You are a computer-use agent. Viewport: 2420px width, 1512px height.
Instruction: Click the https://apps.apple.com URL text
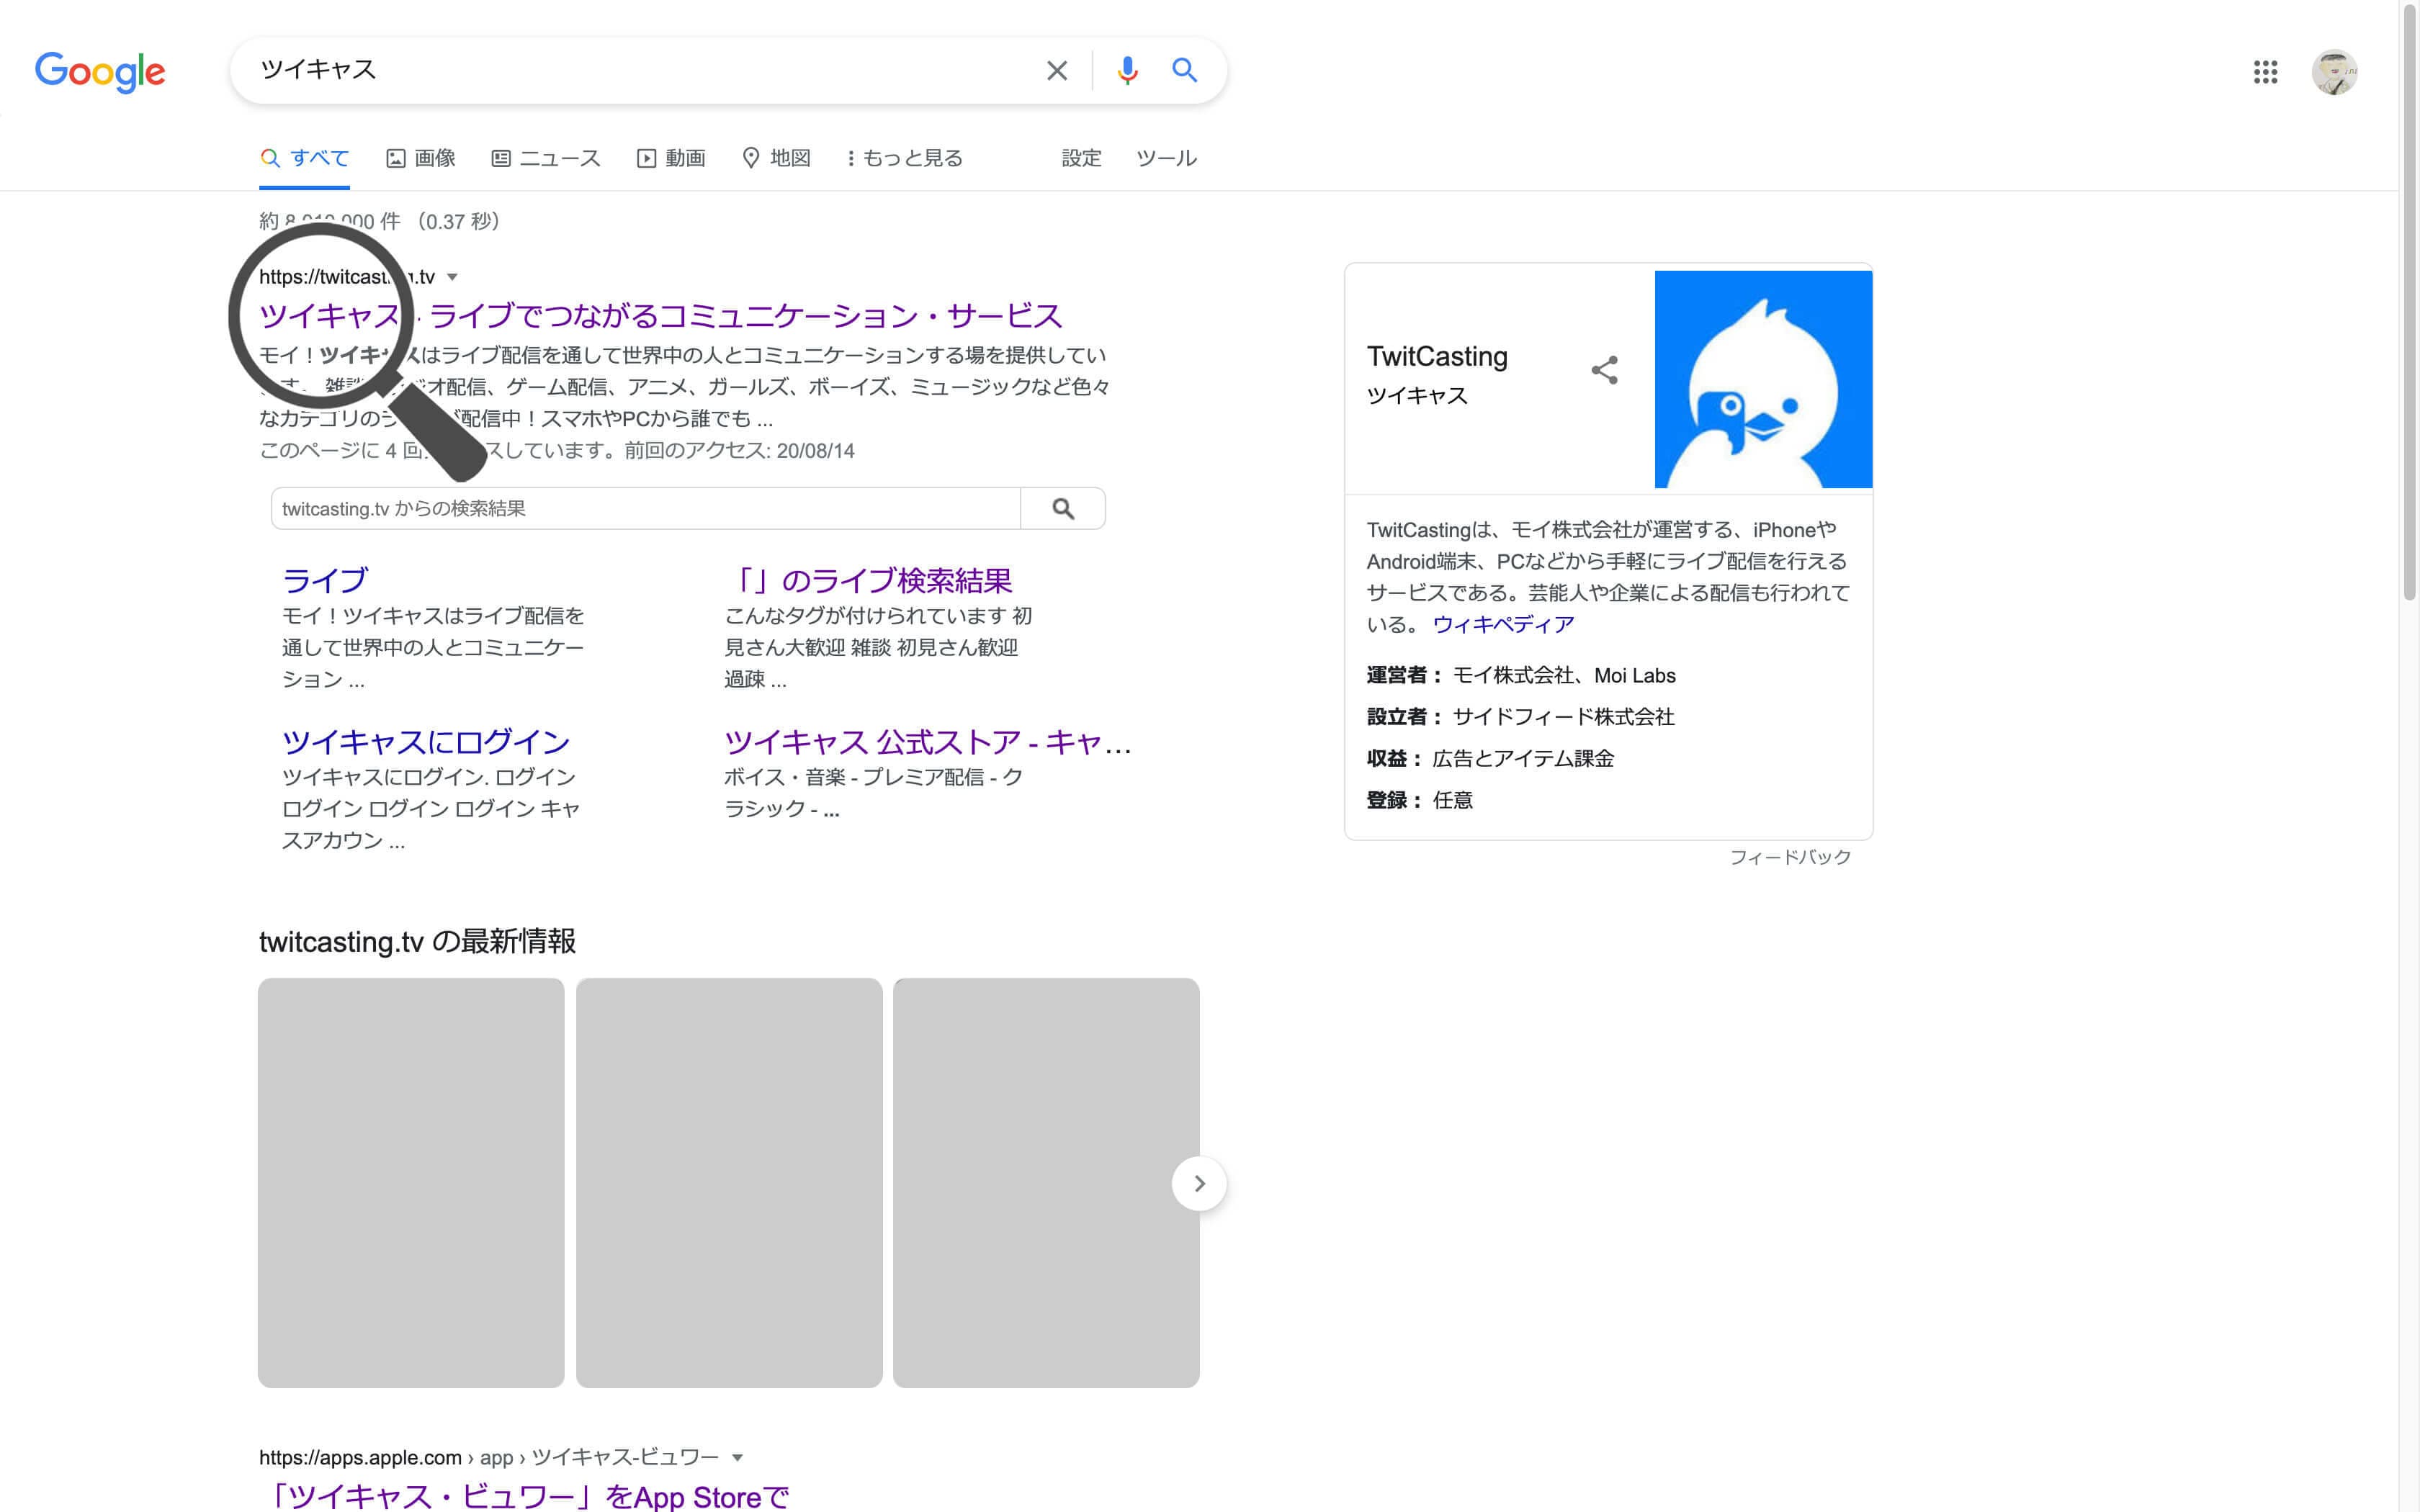[360, 1458]
